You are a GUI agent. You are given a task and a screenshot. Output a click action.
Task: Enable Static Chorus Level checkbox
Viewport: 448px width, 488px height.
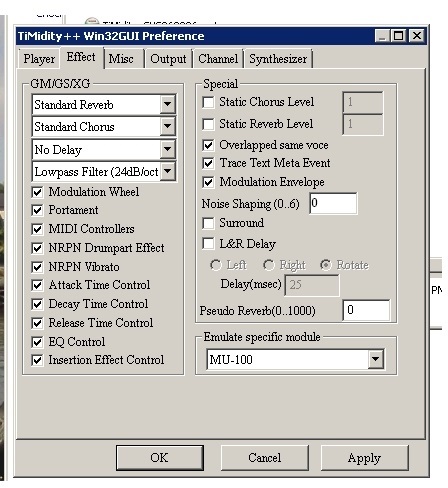point(208,102)
